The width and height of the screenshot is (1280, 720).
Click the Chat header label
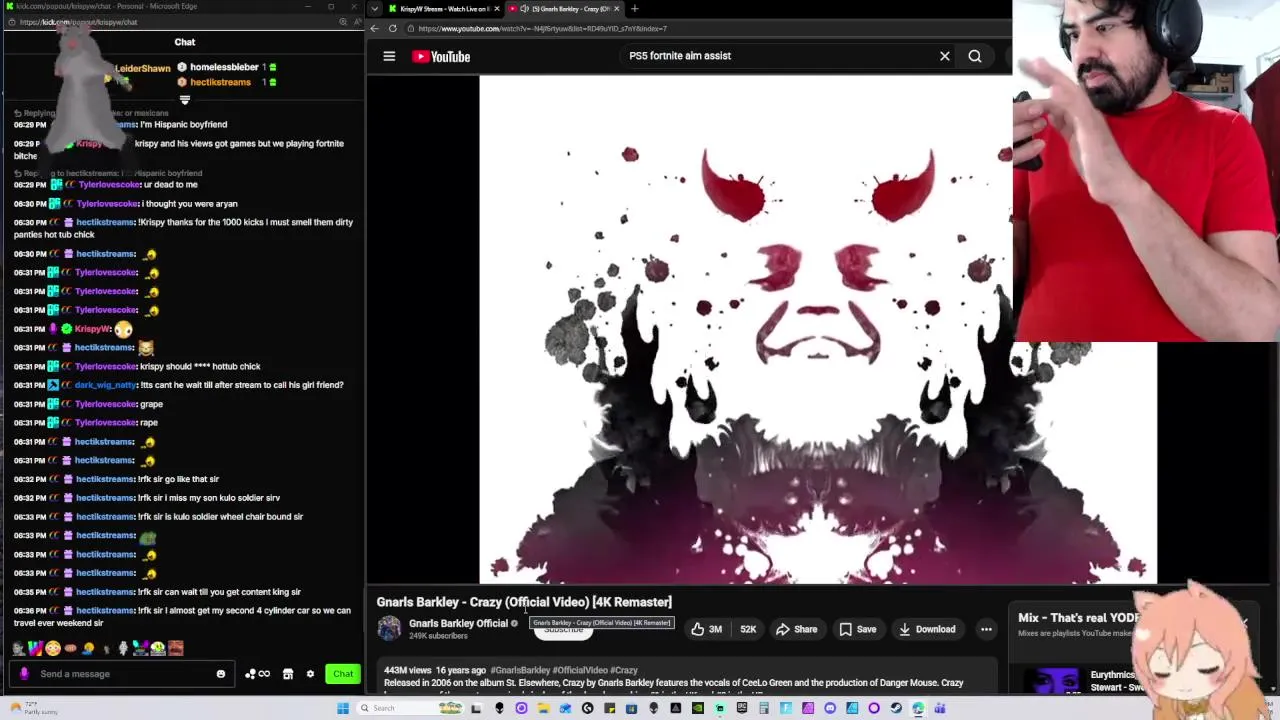185,42
